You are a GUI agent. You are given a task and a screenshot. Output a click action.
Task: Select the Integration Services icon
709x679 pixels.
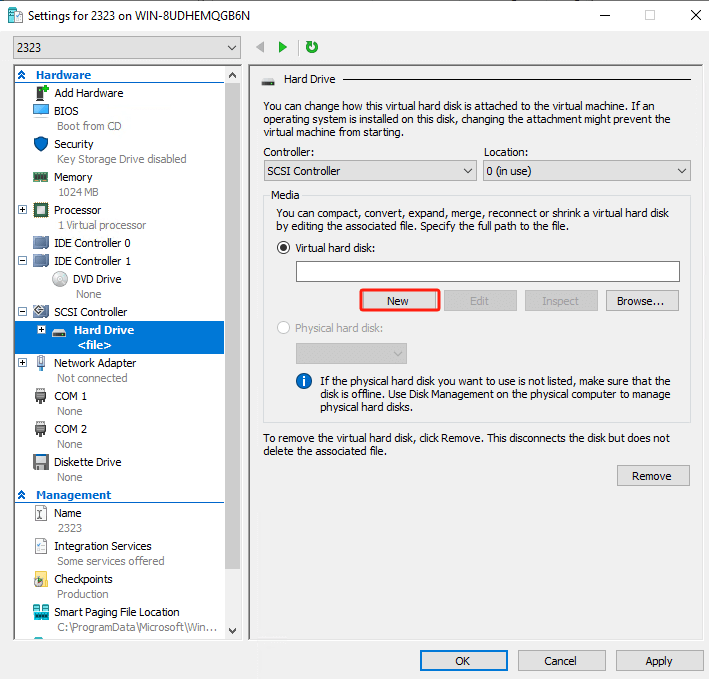pos(41,546)
